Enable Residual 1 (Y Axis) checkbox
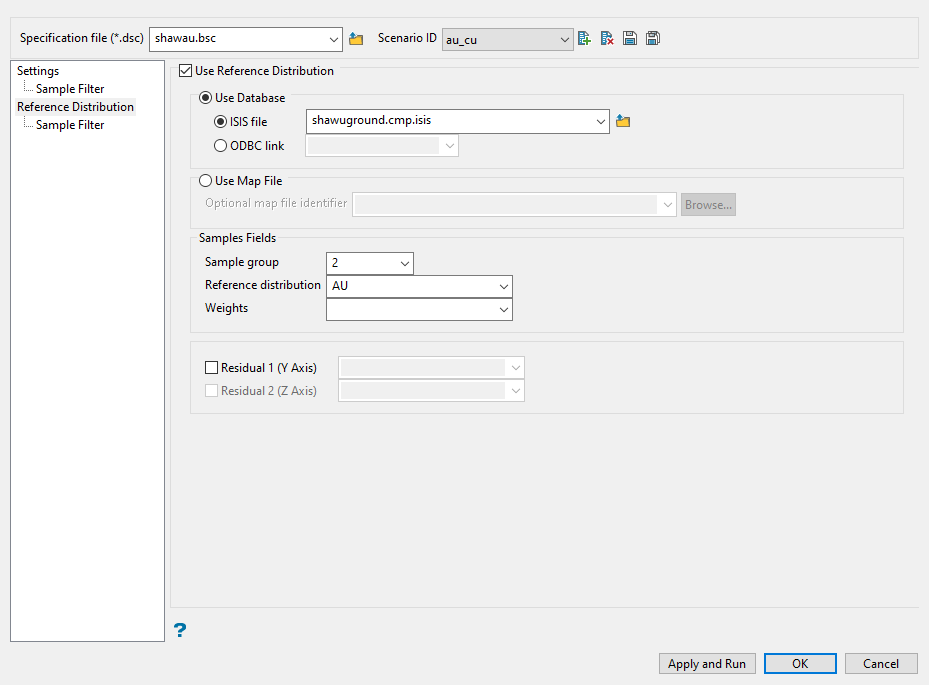This screenshot has height=685, width=929. (x=211, y=368)
